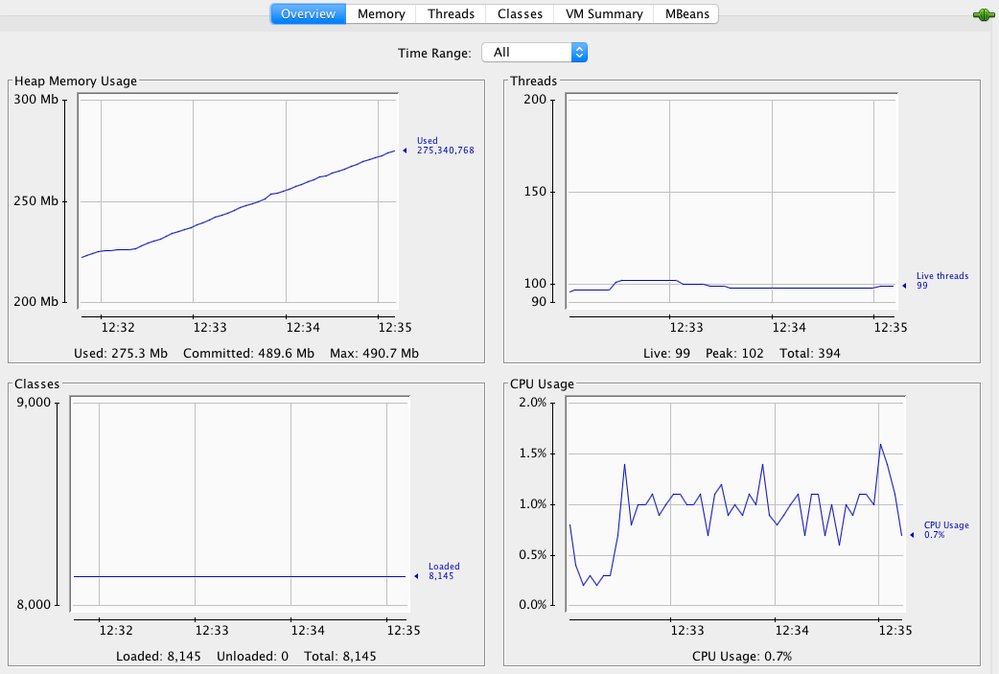Click the CPU Usage graph
The width and height of the screenshot is (999, 674).
tap(735, 503)
